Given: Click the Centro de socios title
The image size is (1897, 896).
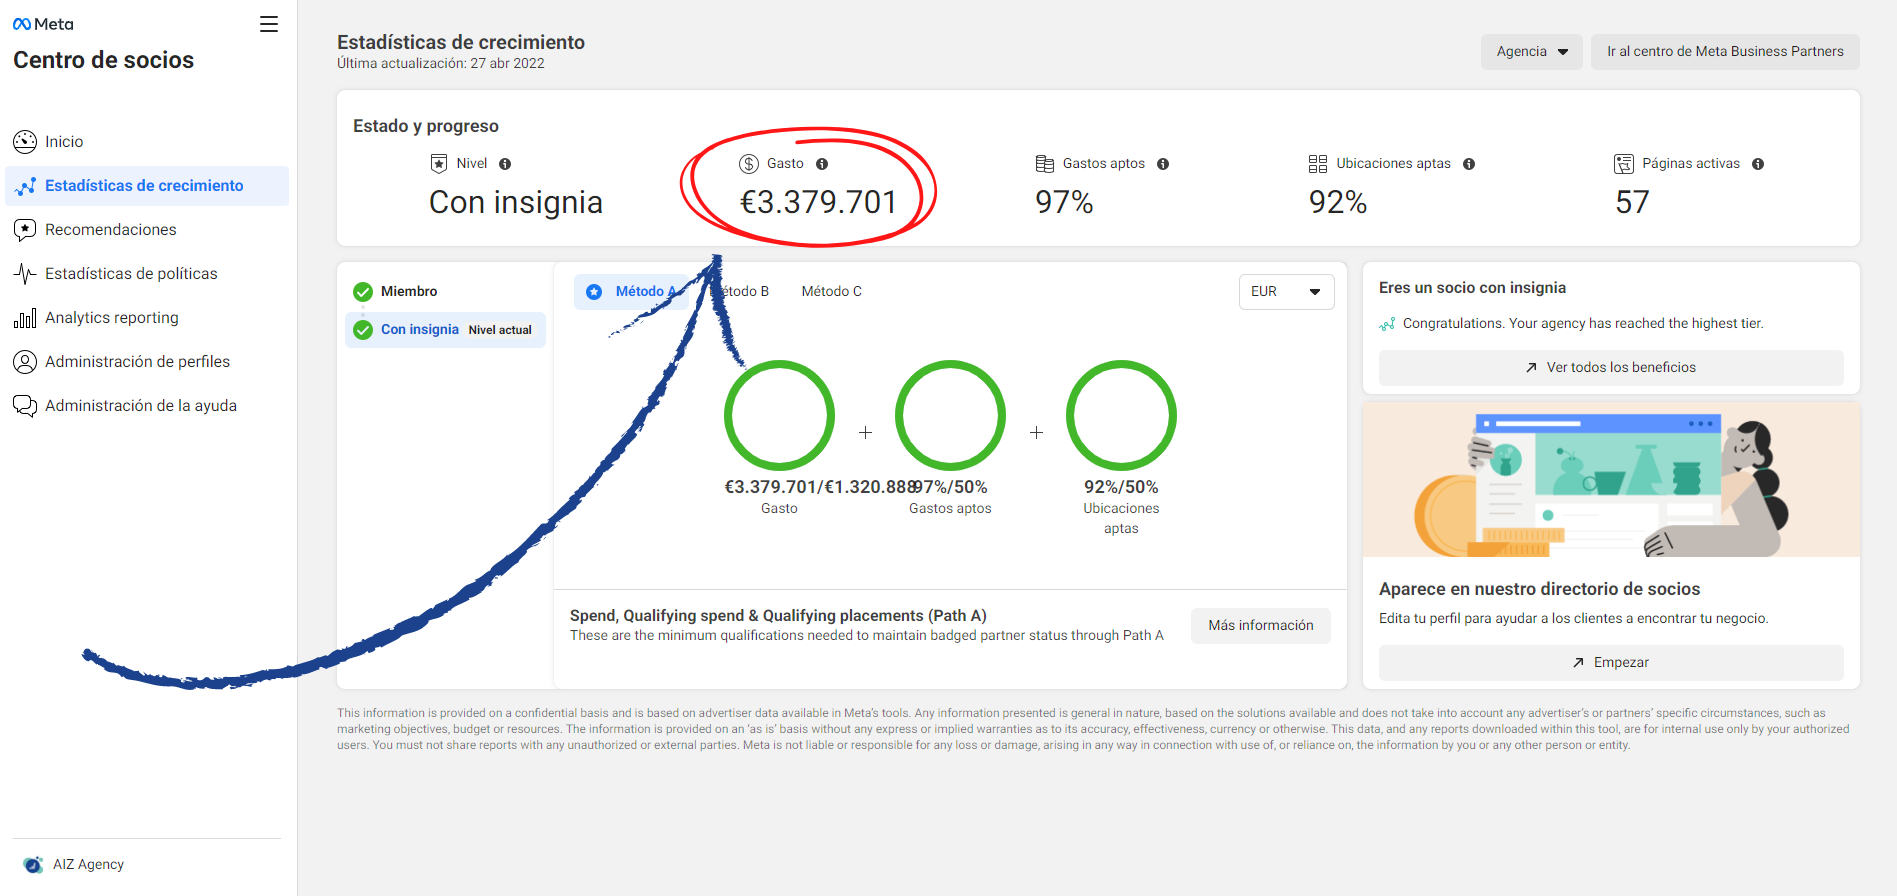Looking at the screenshot, I should click(x=104, y=60).
